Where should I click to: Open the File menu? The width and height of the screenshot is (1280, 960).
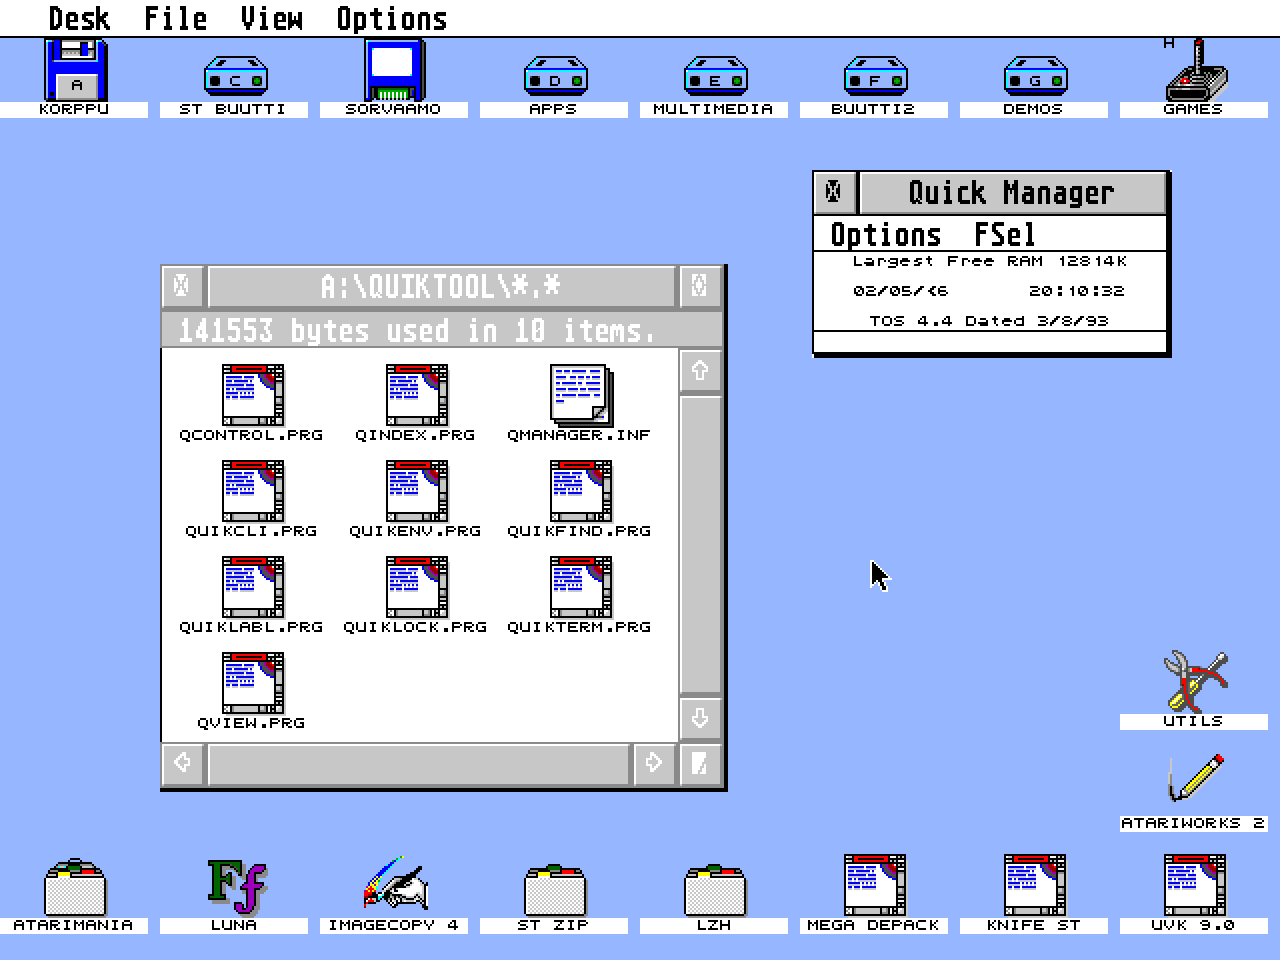(175, 17)
